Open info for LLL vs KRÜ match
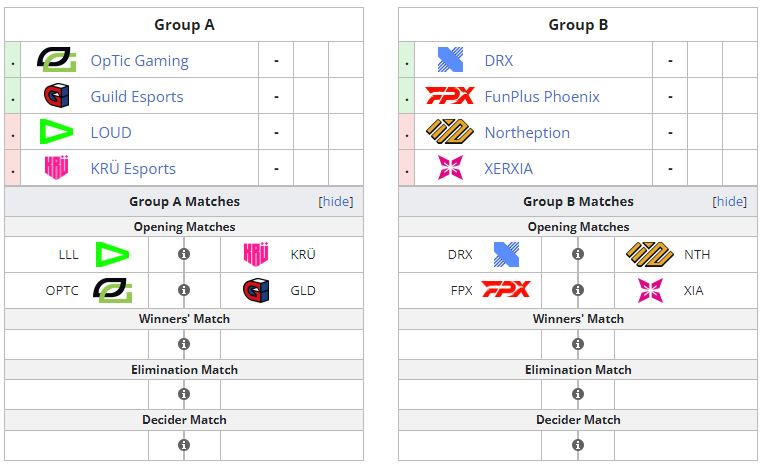 tap(184, 254)
